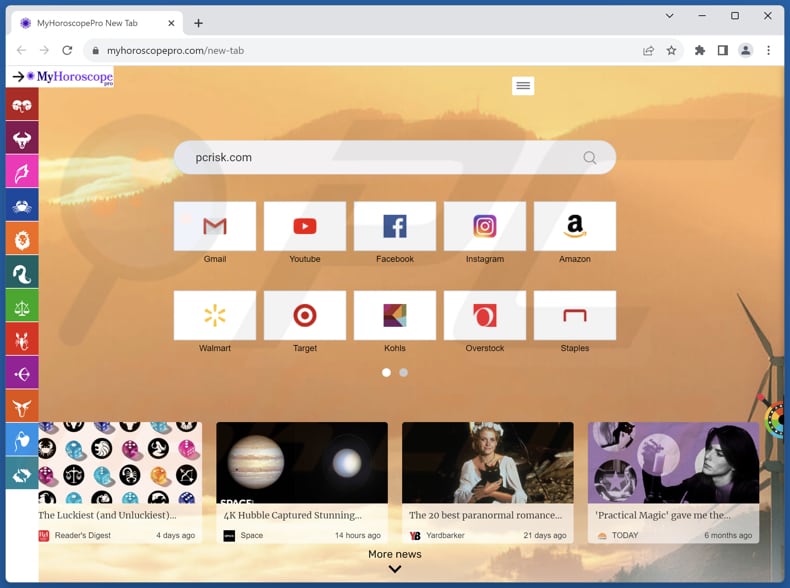The image size is (790, 588).
Task: Open the tab search dropdown chevron
Action: click(x=670, y=16)
